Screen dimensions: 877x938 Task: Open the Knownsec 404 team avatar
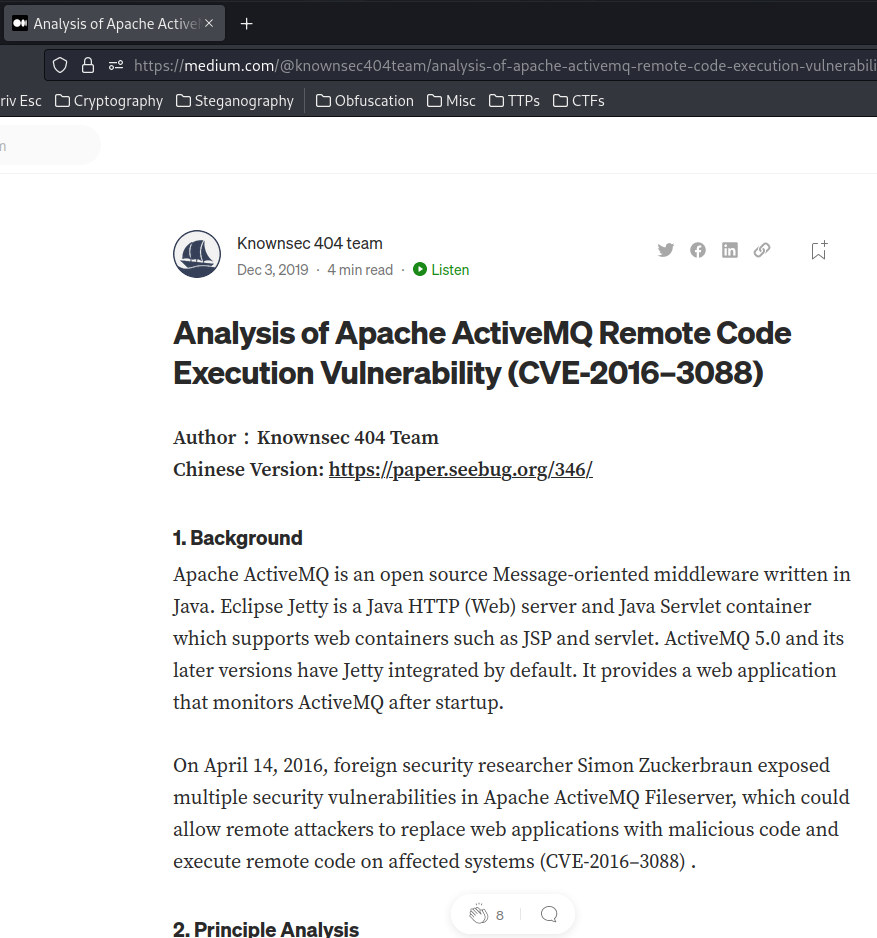pyautogui.click(x=197, y=254)
